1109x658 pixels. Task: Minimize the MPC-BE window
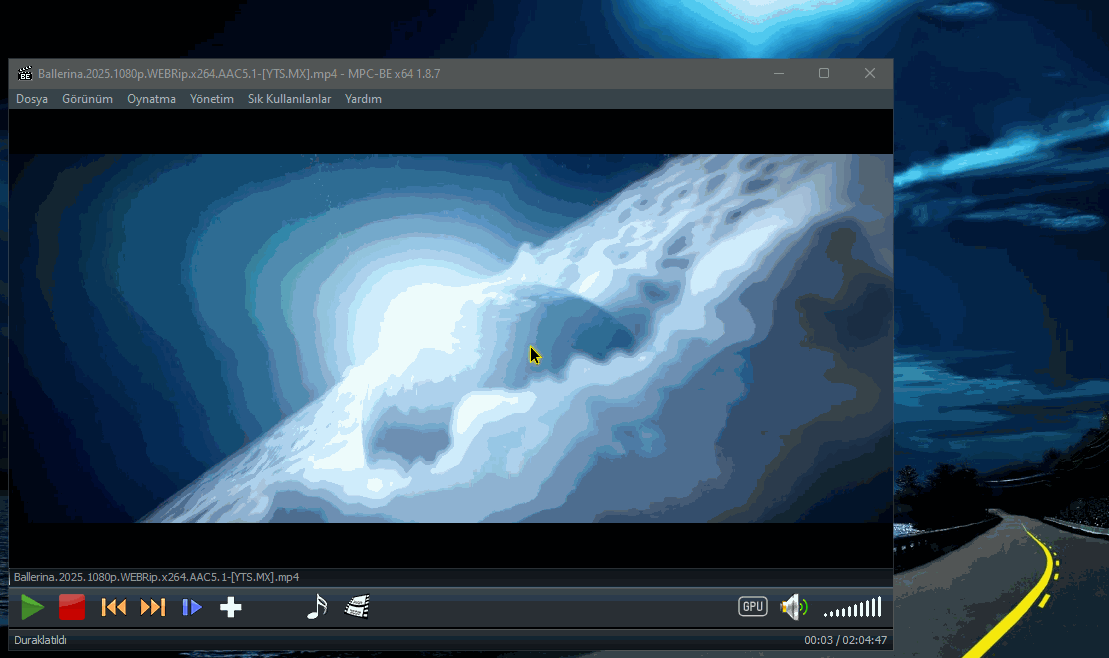coord(779,74)
